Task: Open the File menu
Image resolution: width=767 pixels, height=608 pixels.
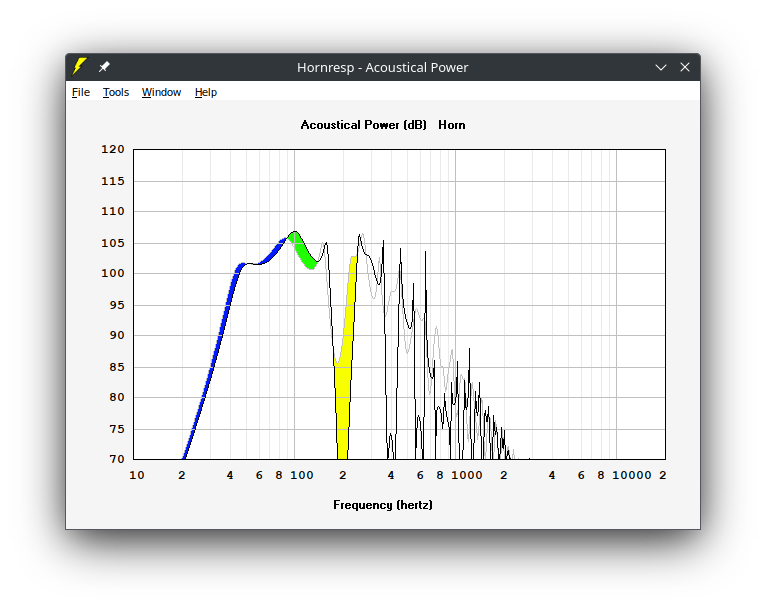Action: (x=81, y=92)
